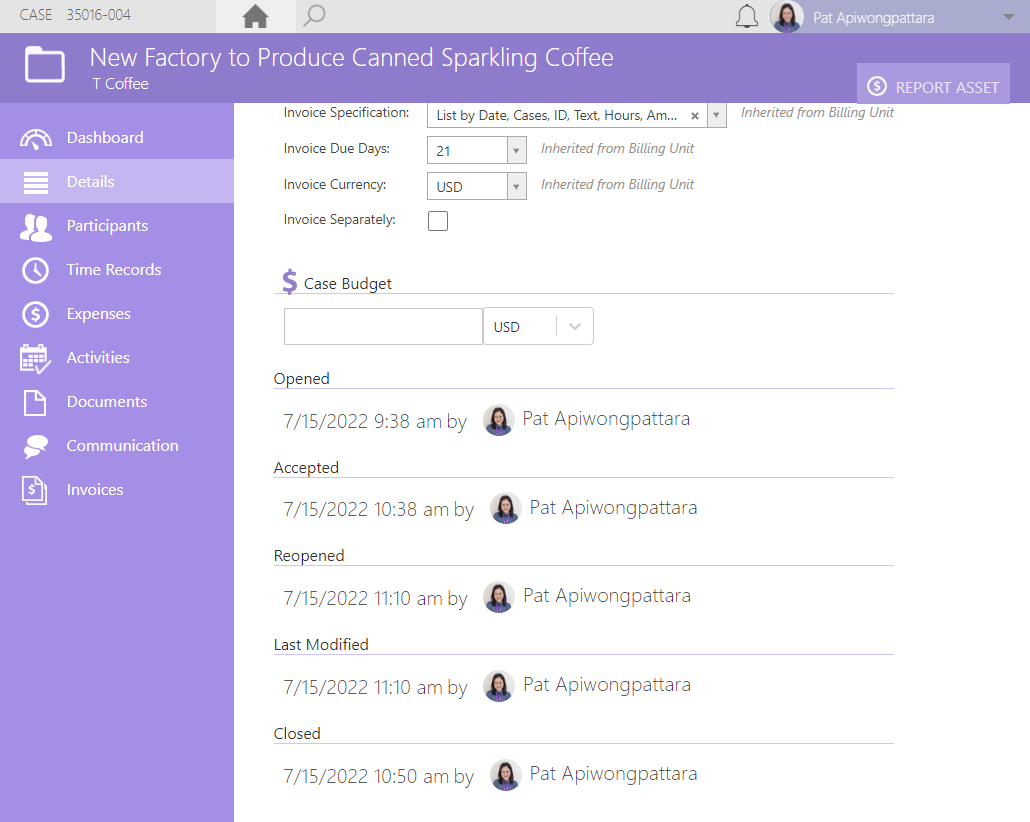
Task: Click the user avatar in top bar
Action: (787, 16)
